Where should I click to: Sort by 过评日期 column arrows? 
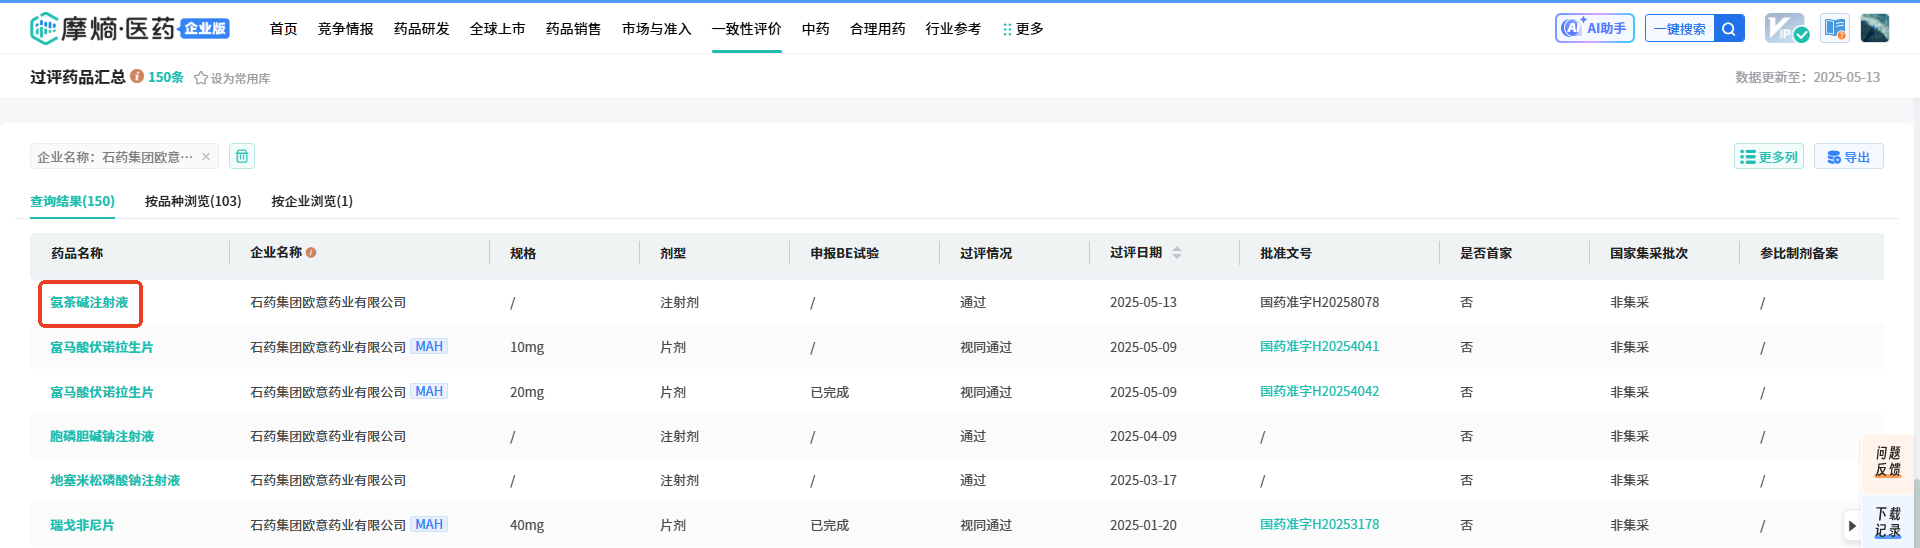coord(1177,253)
